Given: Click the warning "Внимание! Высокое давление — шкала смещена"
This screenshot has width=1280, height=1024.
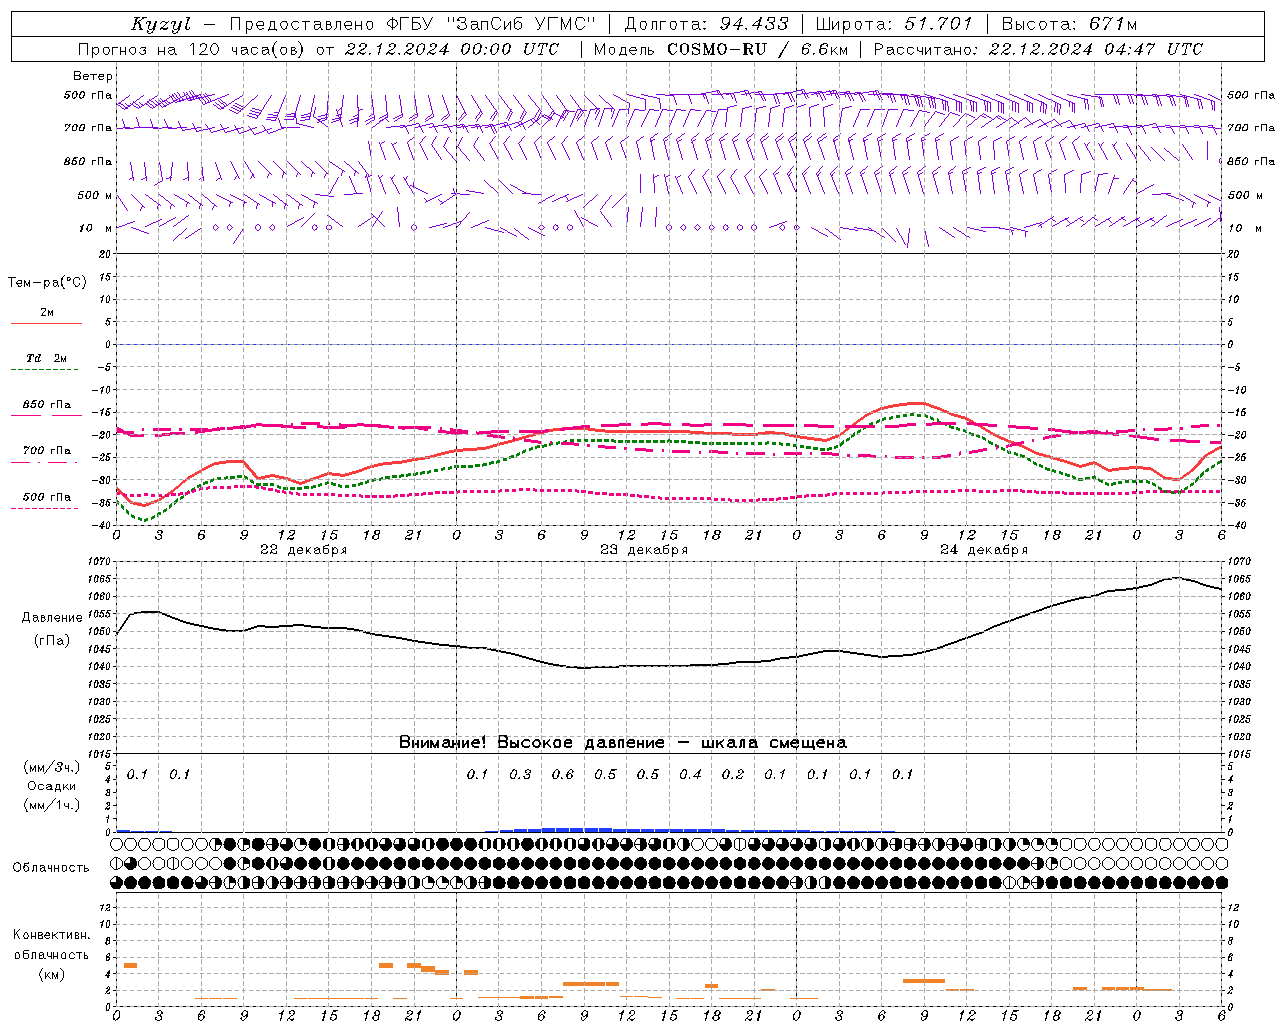Looking at the screenshot, I should tap(623, 742).
